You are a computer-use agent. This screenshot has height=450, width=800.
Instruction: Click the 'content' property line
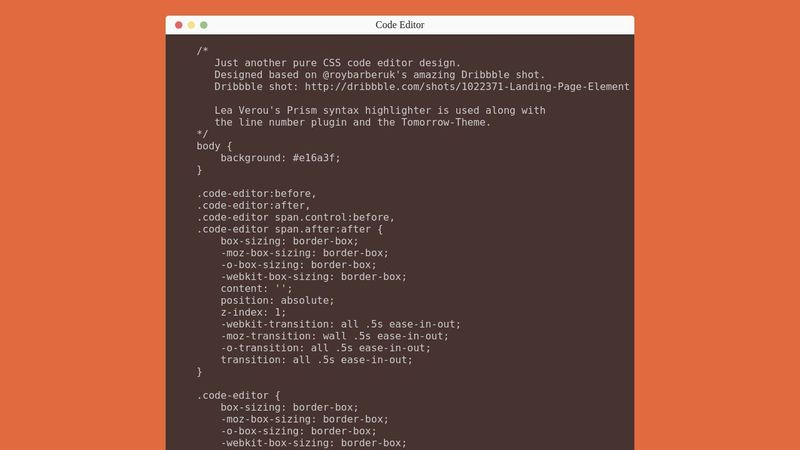tap(257, 289)
